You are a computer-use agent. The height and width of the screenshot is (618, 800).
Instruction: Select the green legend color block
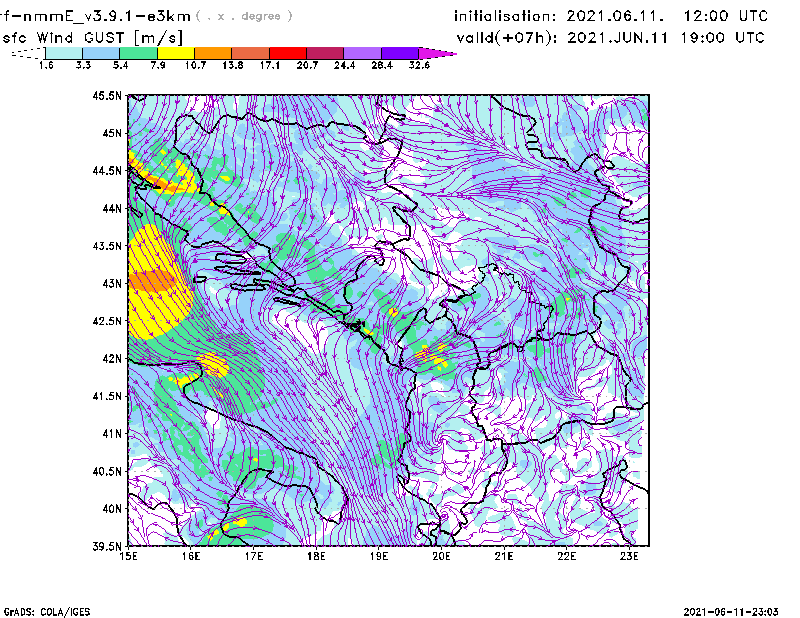coord(138,53)
